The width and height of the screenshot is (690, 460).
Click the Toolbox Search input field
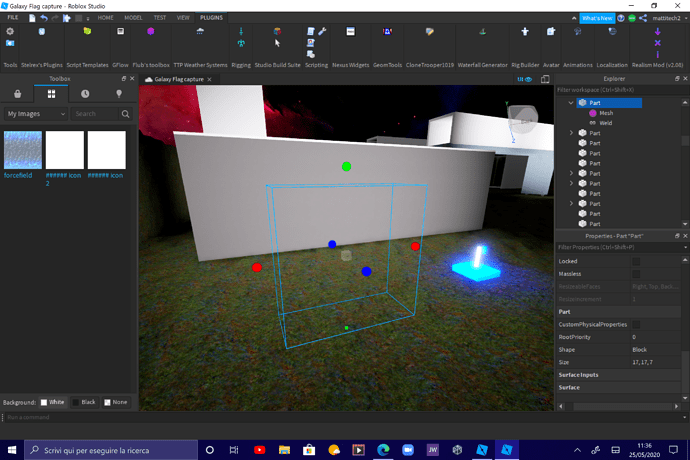point(95,114)
